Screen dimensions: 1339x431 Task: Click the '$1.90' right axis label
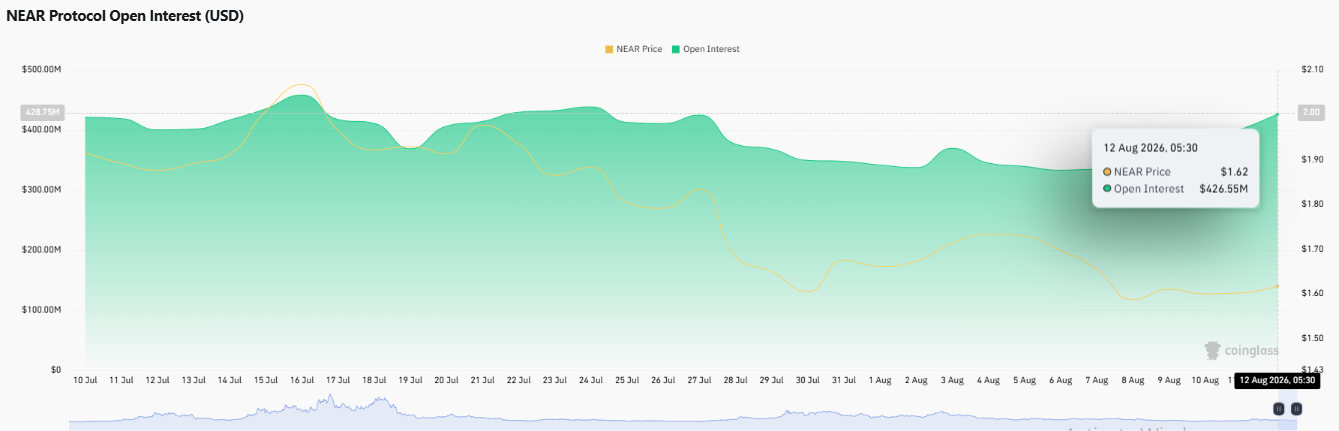pos(1311,159)
